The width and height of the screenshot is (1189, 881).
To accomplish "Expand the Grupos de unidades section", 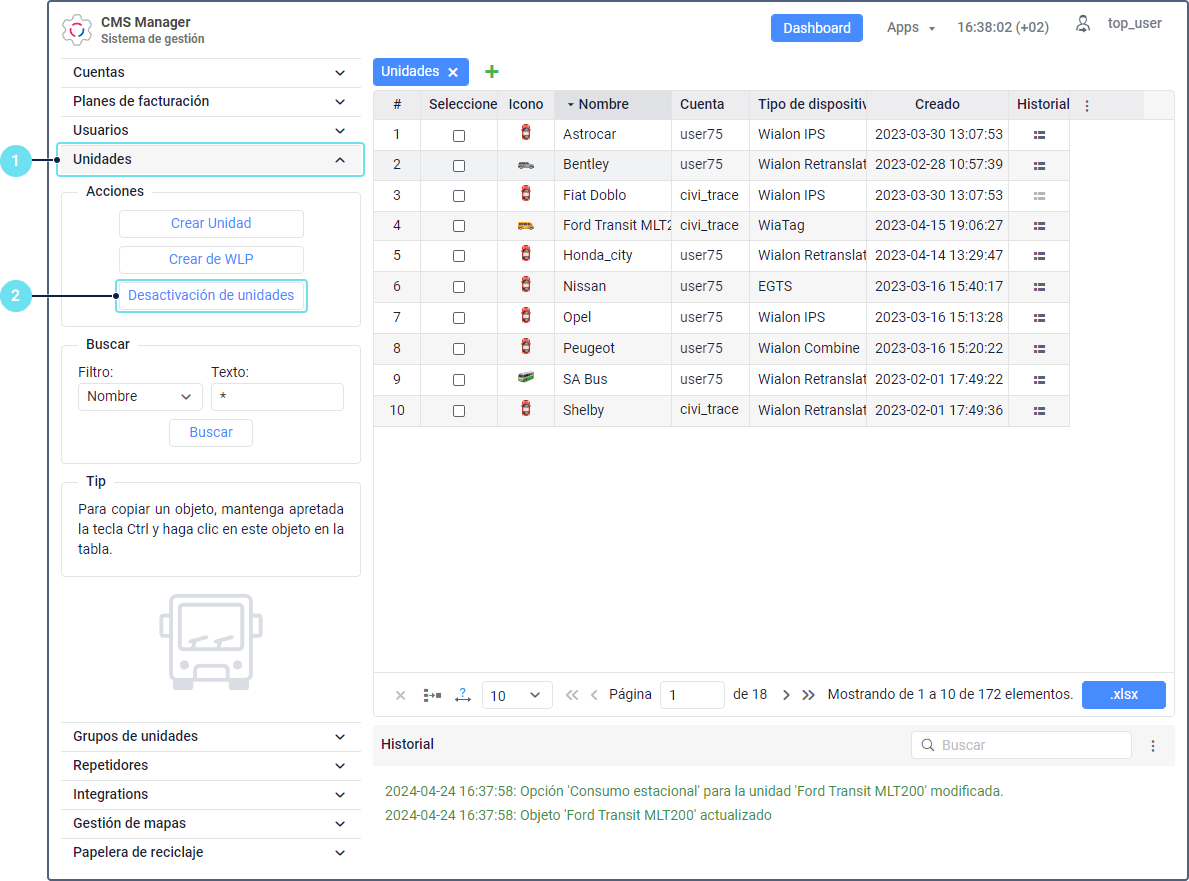I will point(210,737).
